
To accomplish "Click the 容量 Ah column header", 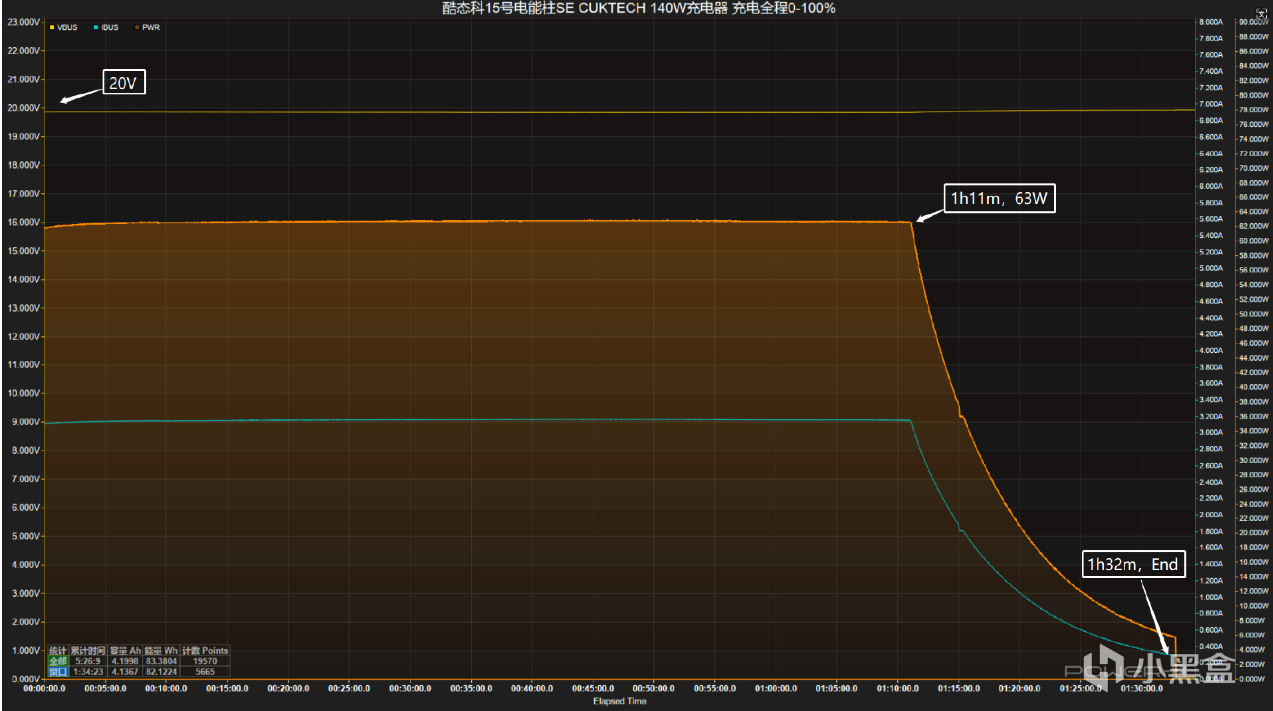I will pyautogui.click(x=125, y=650).
